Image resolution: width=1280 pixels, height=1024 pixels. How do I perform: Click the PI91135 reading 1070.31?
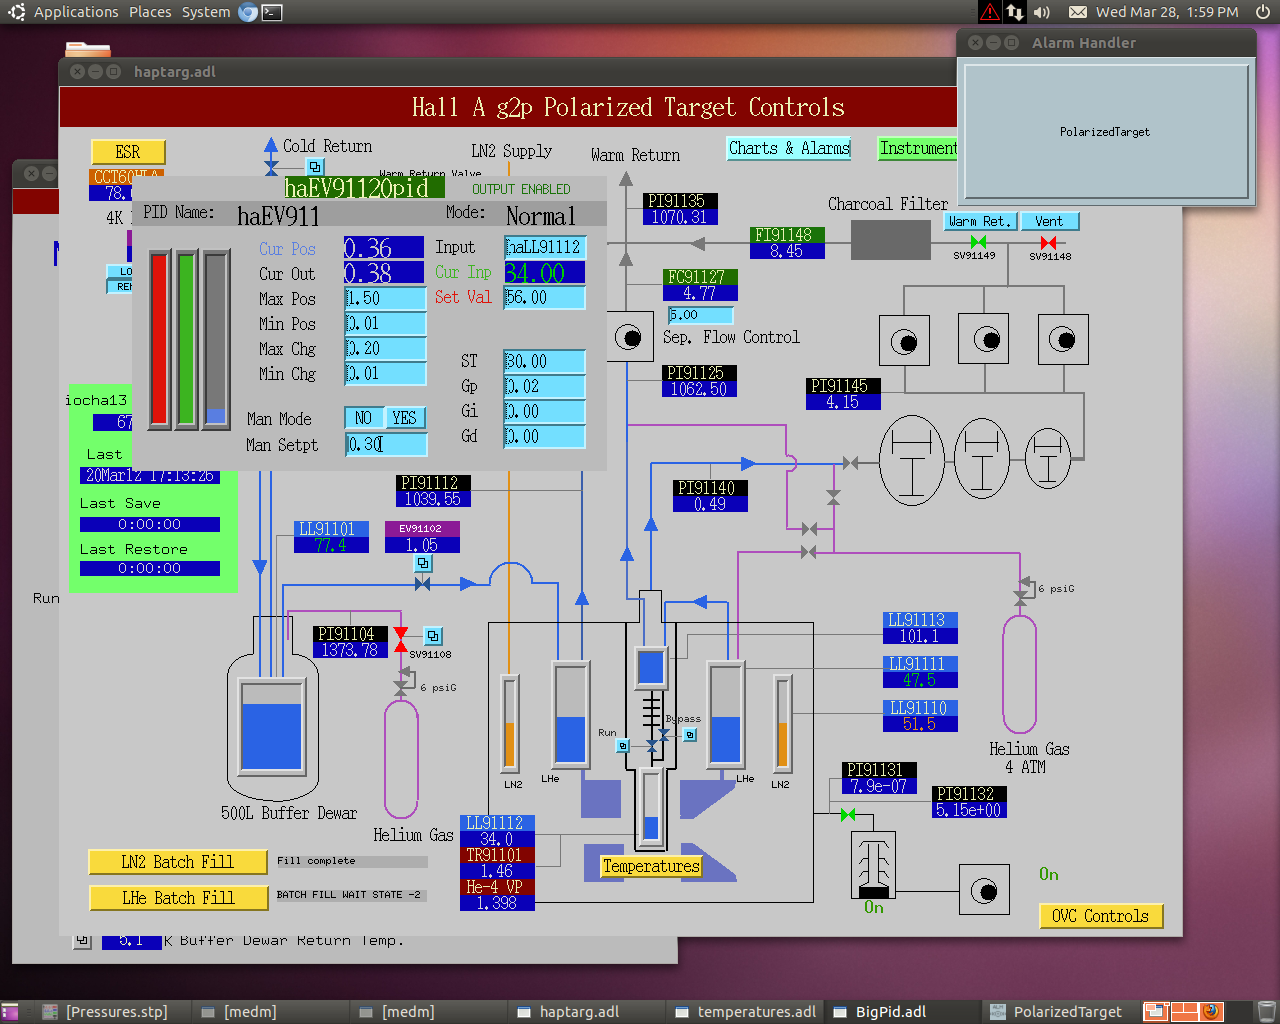pos(680,217)
